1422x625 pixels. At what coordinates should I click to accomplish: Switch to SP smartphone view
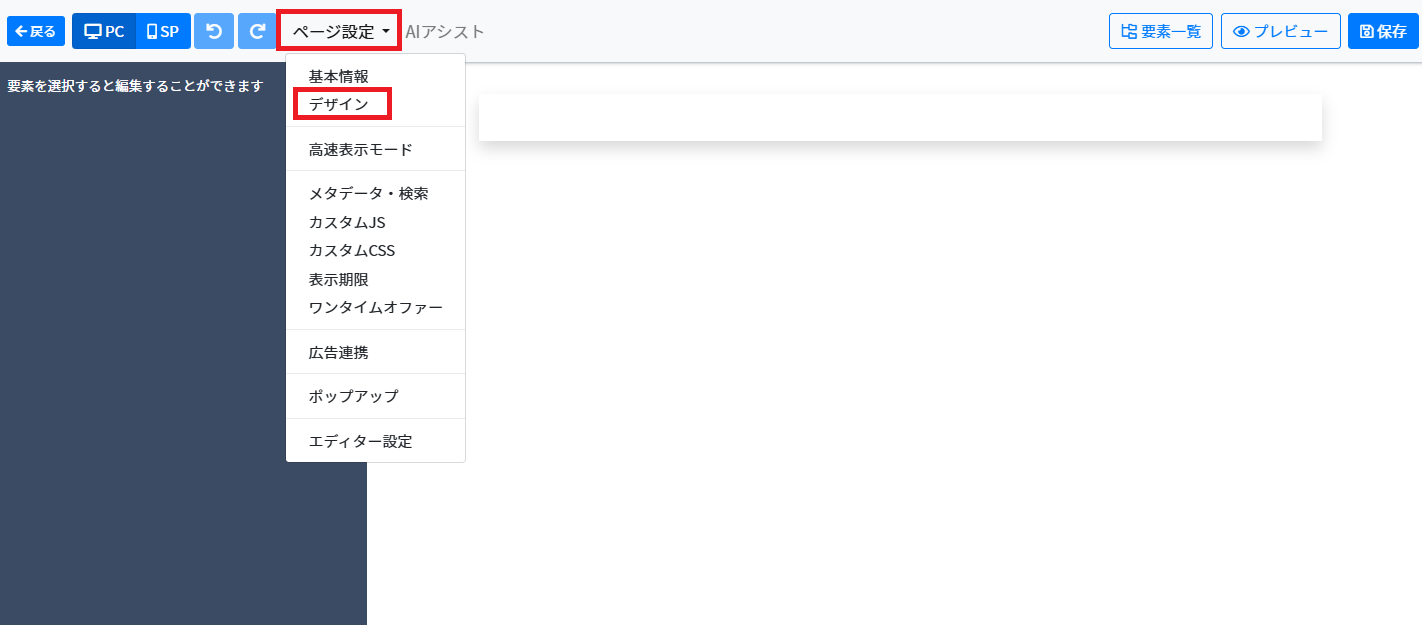click(163, 31)
